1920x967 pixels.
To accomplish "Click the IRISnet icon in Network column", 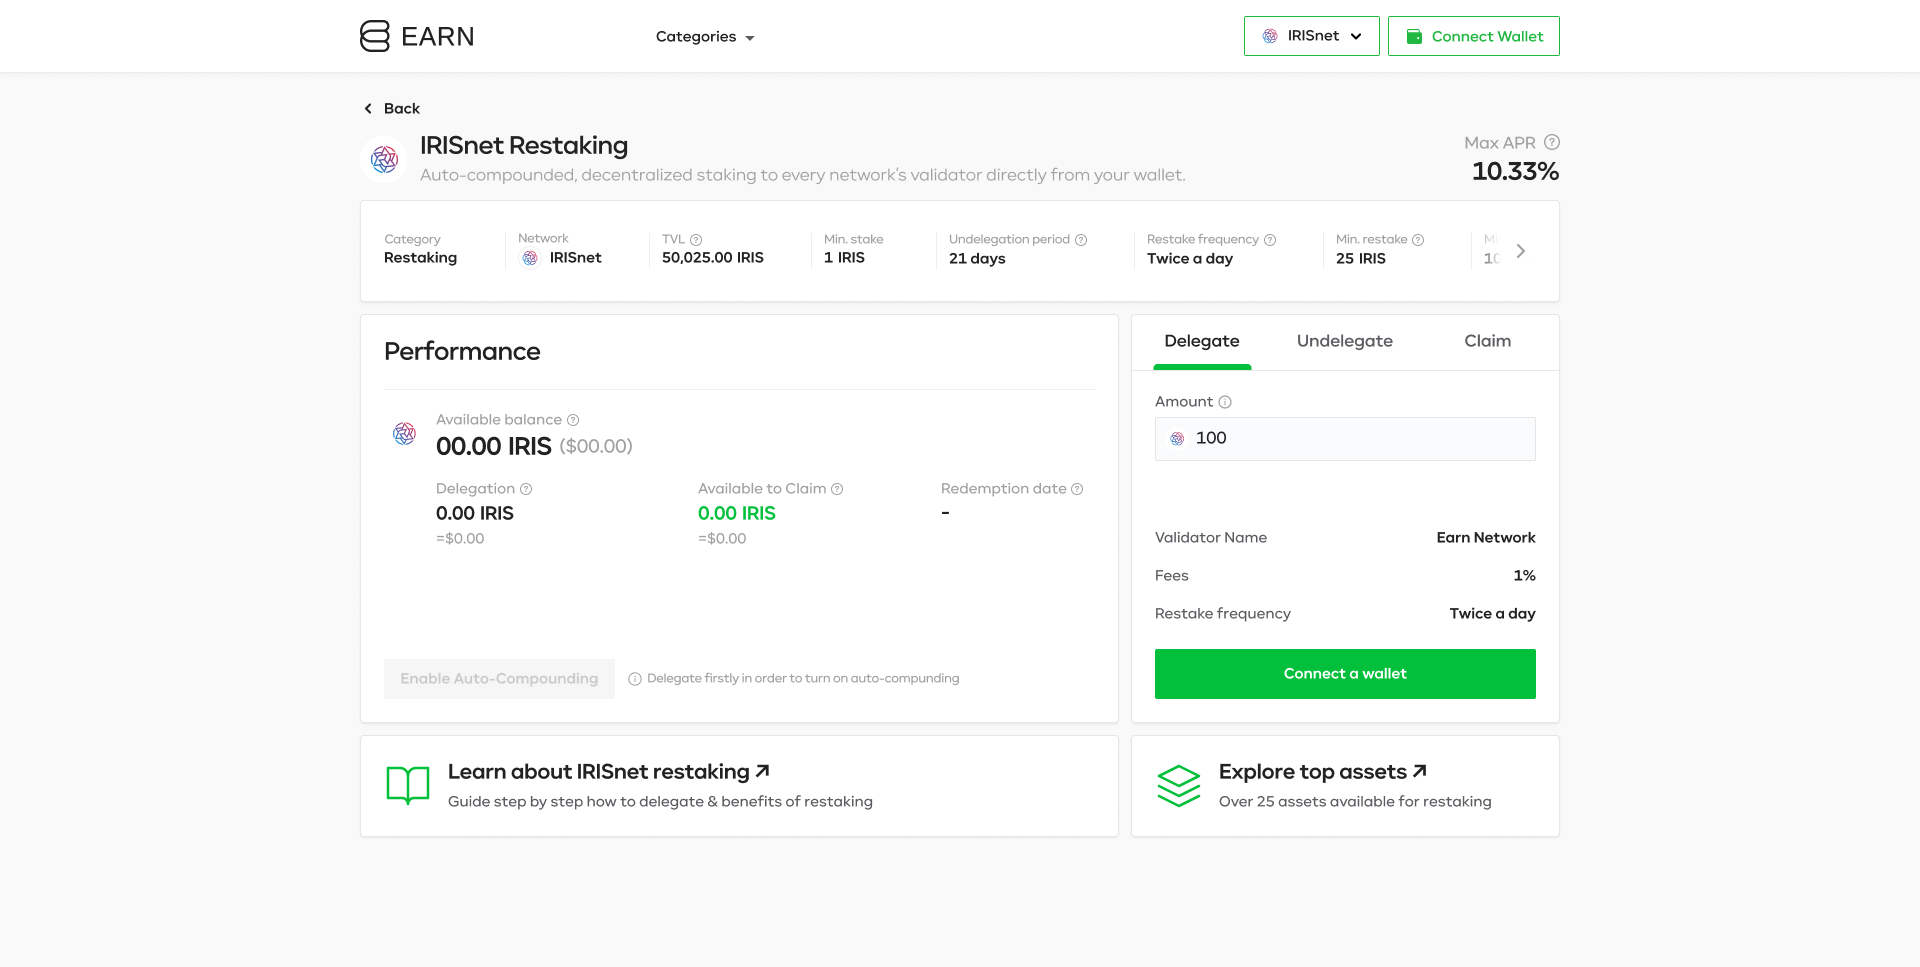I will [x=530, y=258].
